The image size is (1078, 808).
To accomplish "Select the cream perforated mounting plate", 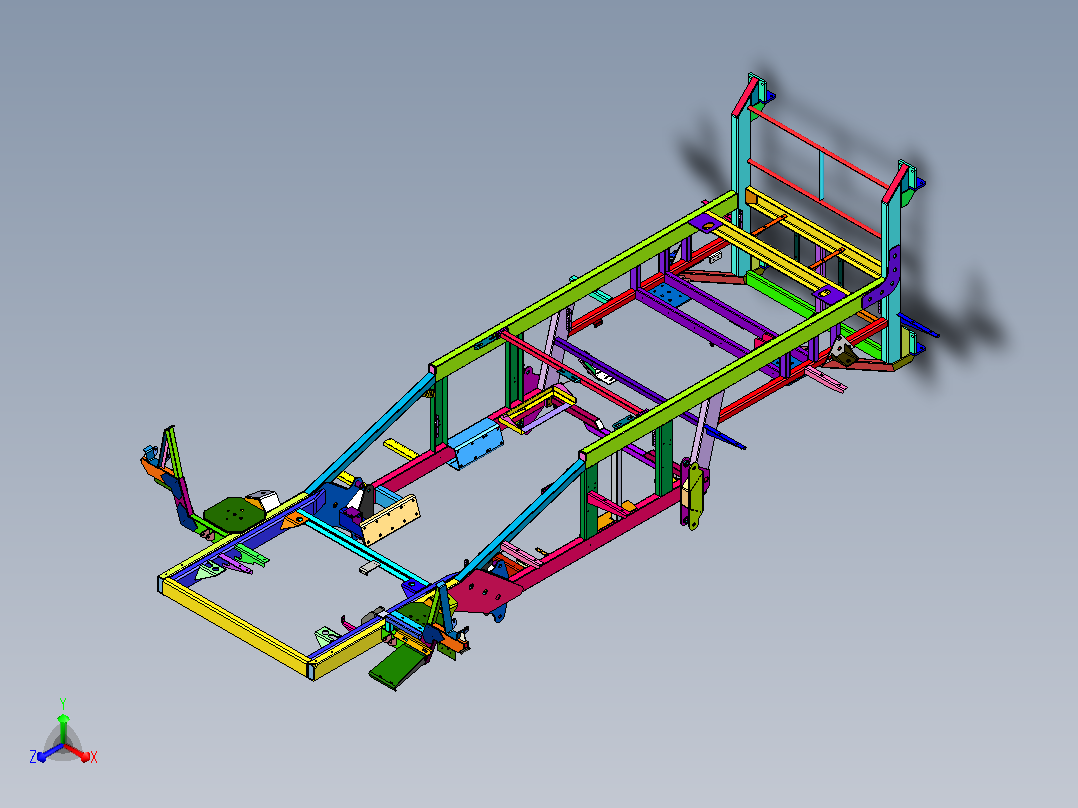I will pos(390,520).
